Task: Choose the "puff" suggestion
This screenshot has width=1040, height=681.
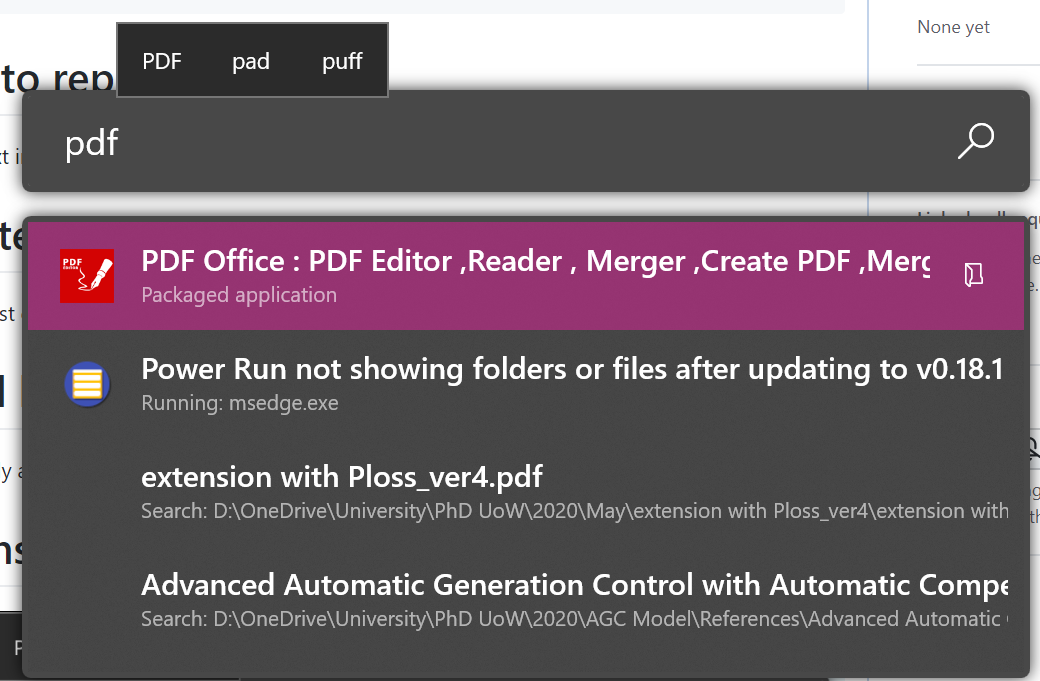Action: tap(342, 60)
